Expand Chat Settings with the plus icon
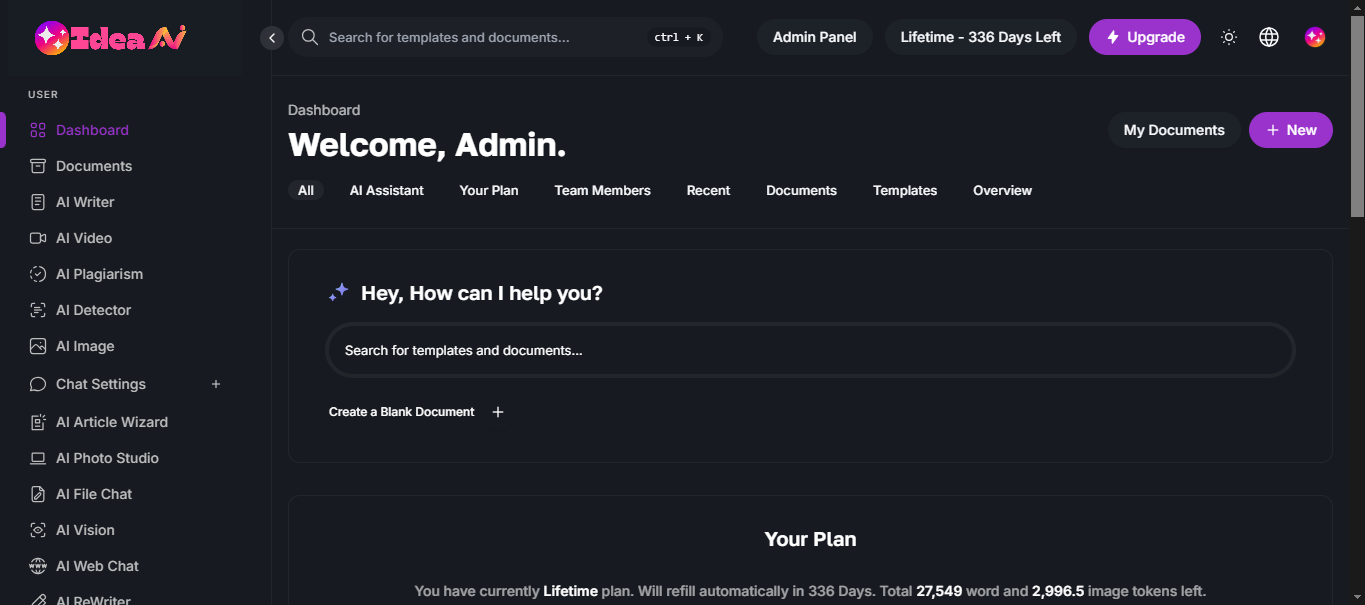 (216, 384)
